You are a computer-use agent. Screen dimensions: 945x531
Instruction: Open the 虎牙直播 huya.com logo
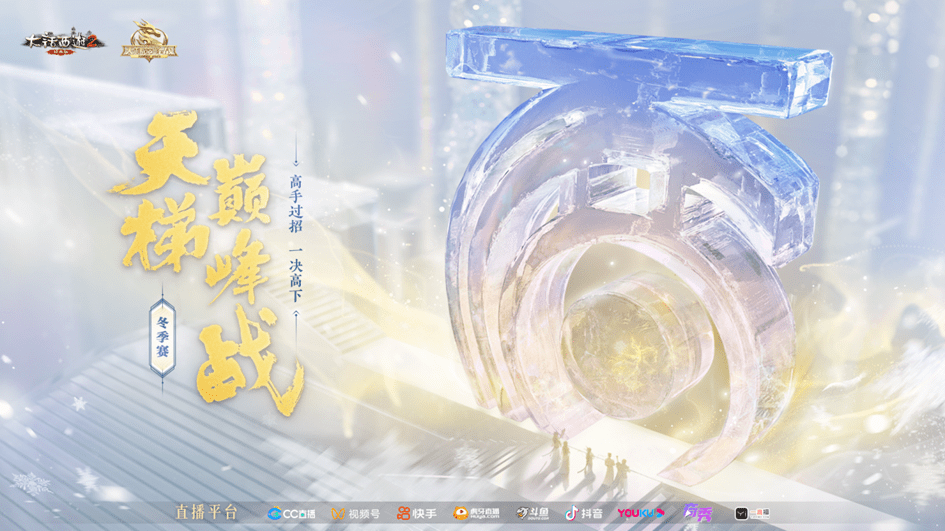click(x=476, y=514)
